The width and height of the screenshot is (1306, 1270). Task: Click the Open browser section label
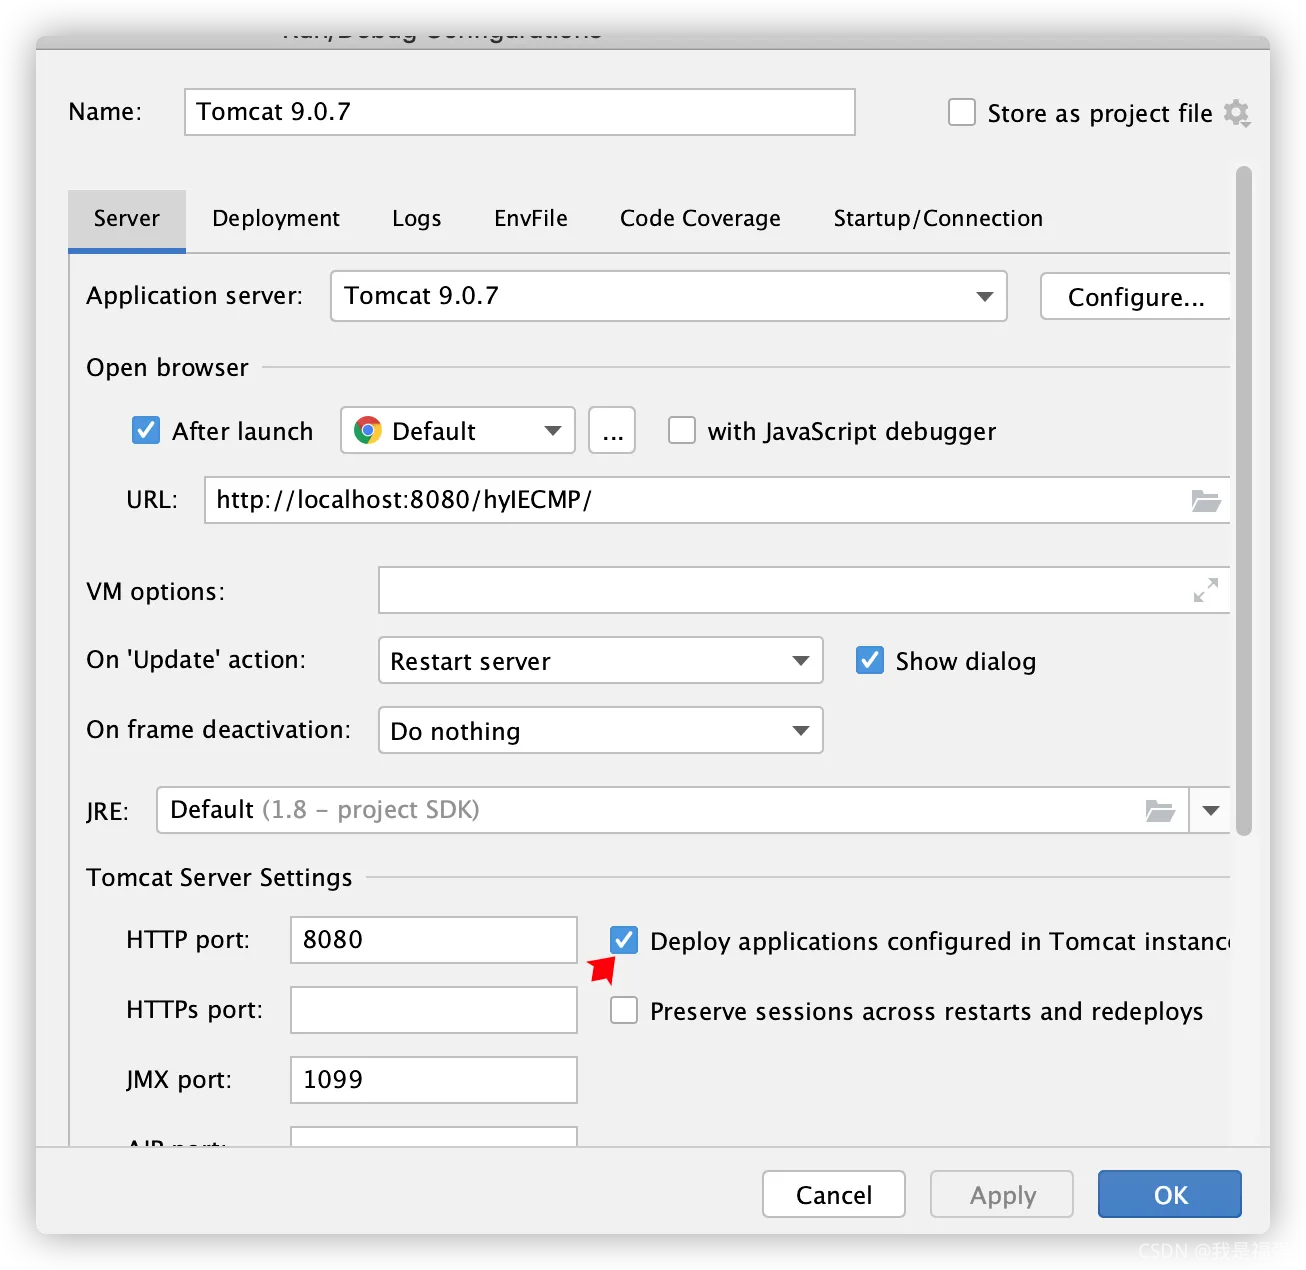[x=167, y=367]
